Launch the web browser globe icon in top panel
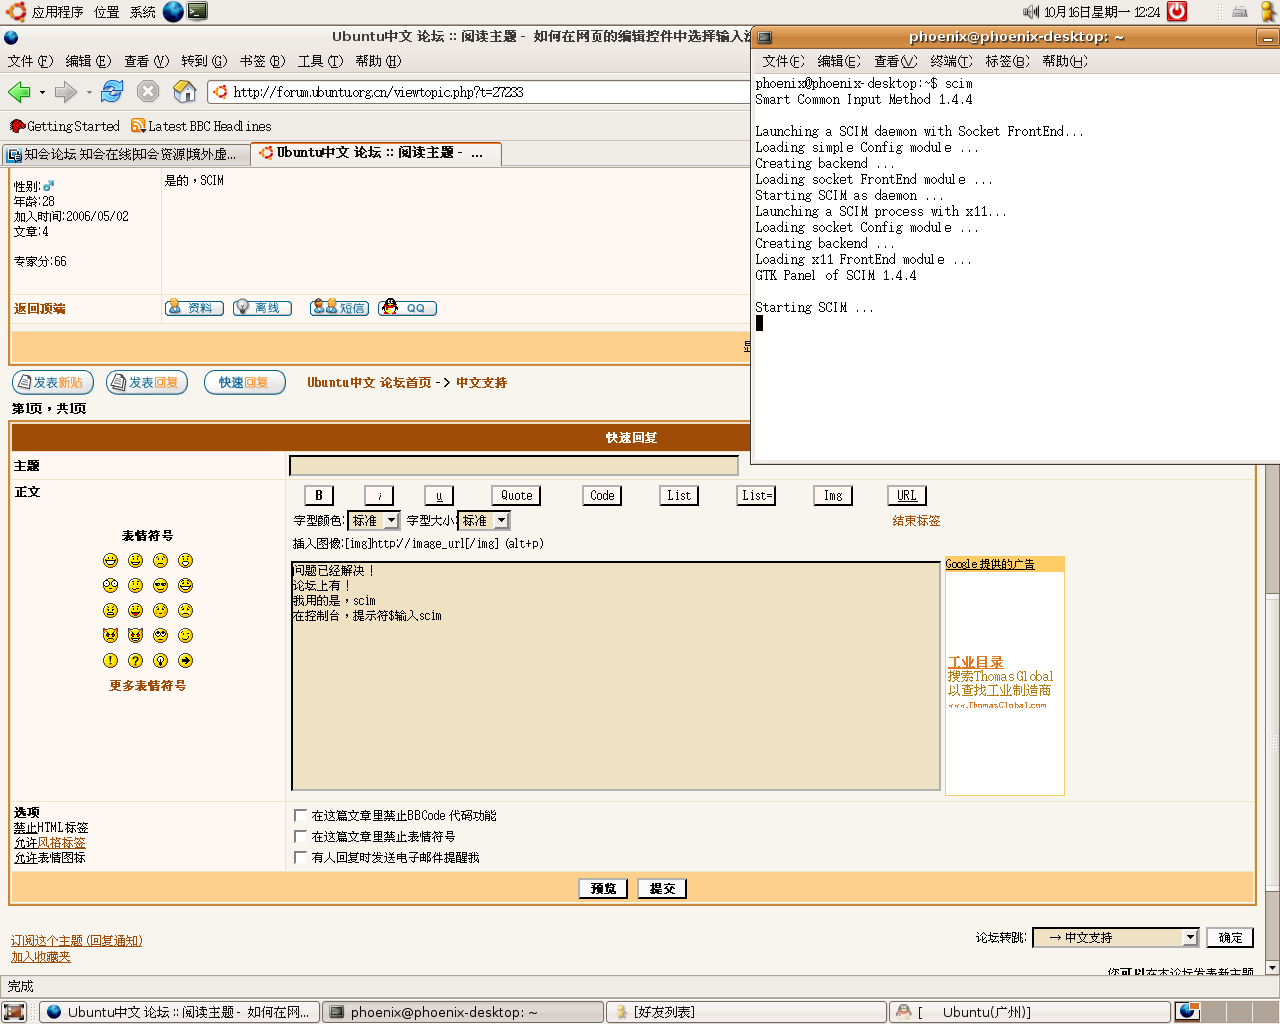 coord(173,12)
